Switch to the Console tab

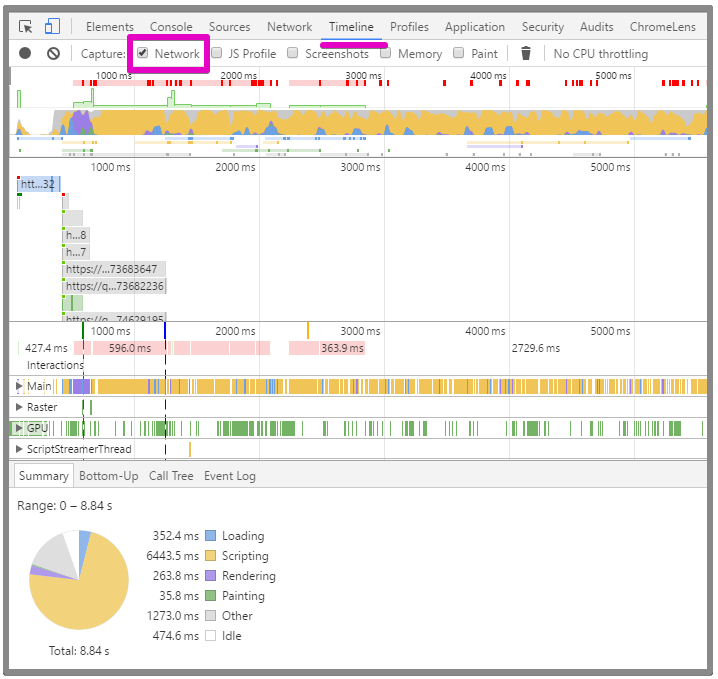(x=171, y=27)
